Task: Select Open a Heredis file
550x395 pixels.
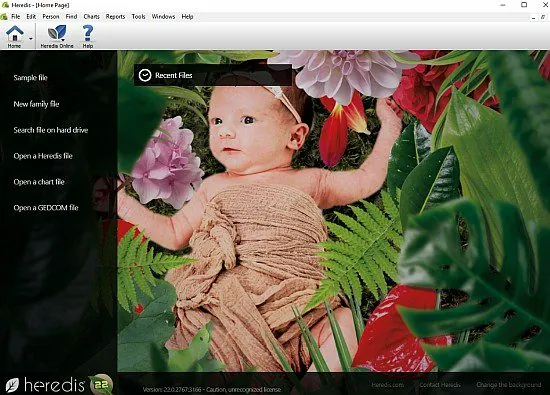Action: point(43,156)
